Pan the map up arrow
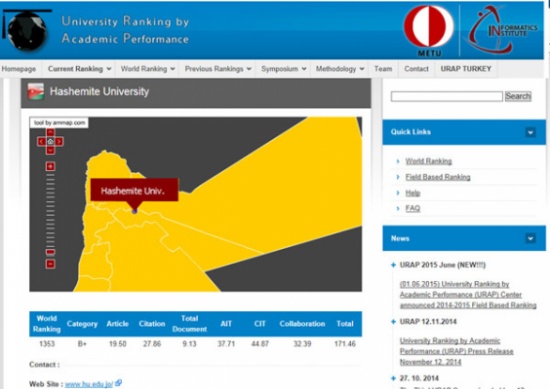 point(51,133)
